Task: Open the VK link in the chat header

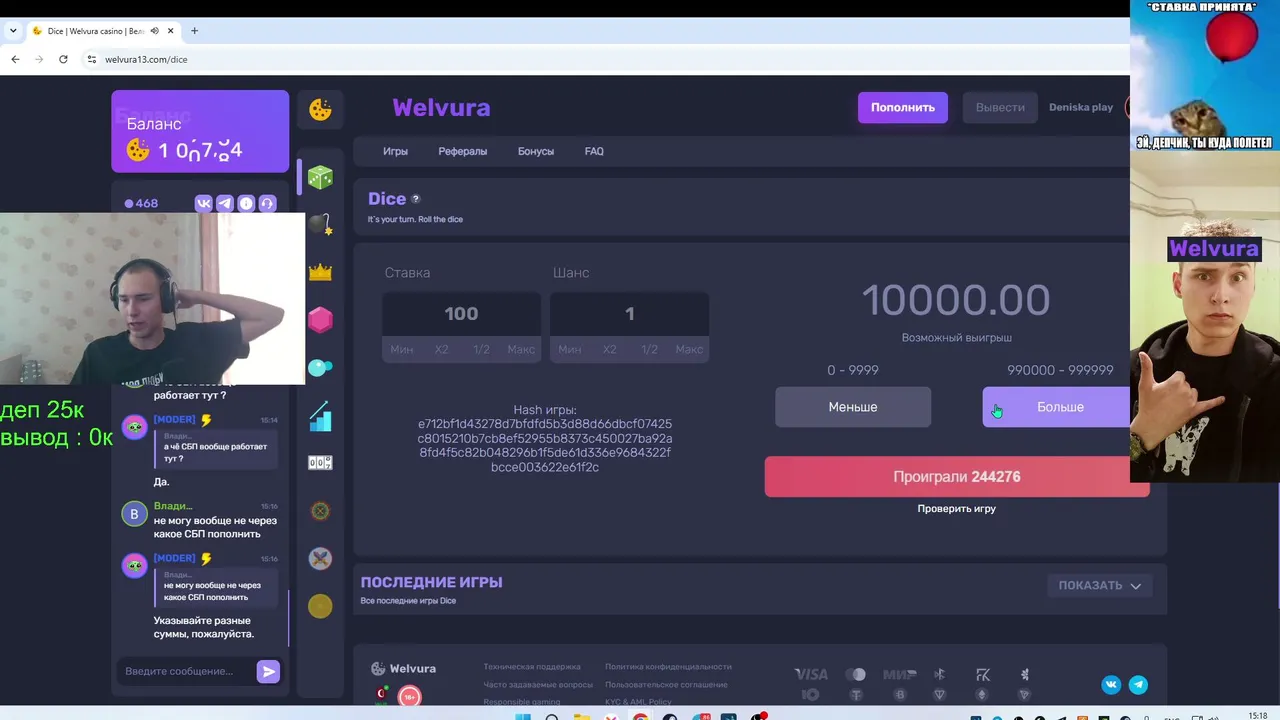Action: point(204,203)
